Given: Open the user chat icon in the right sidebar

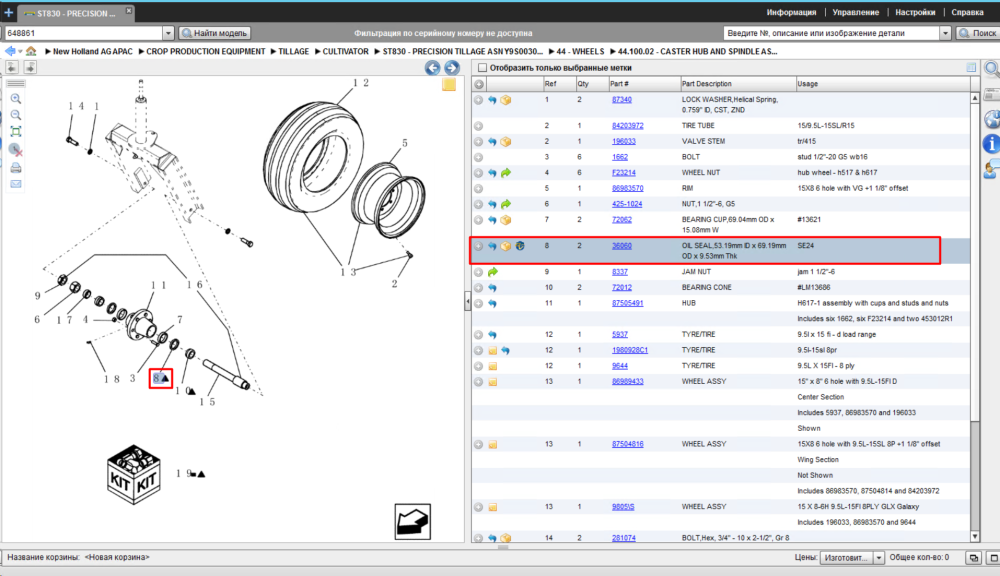Looking at the screenshot, I should pyautogui.click(x=992, y=170).
